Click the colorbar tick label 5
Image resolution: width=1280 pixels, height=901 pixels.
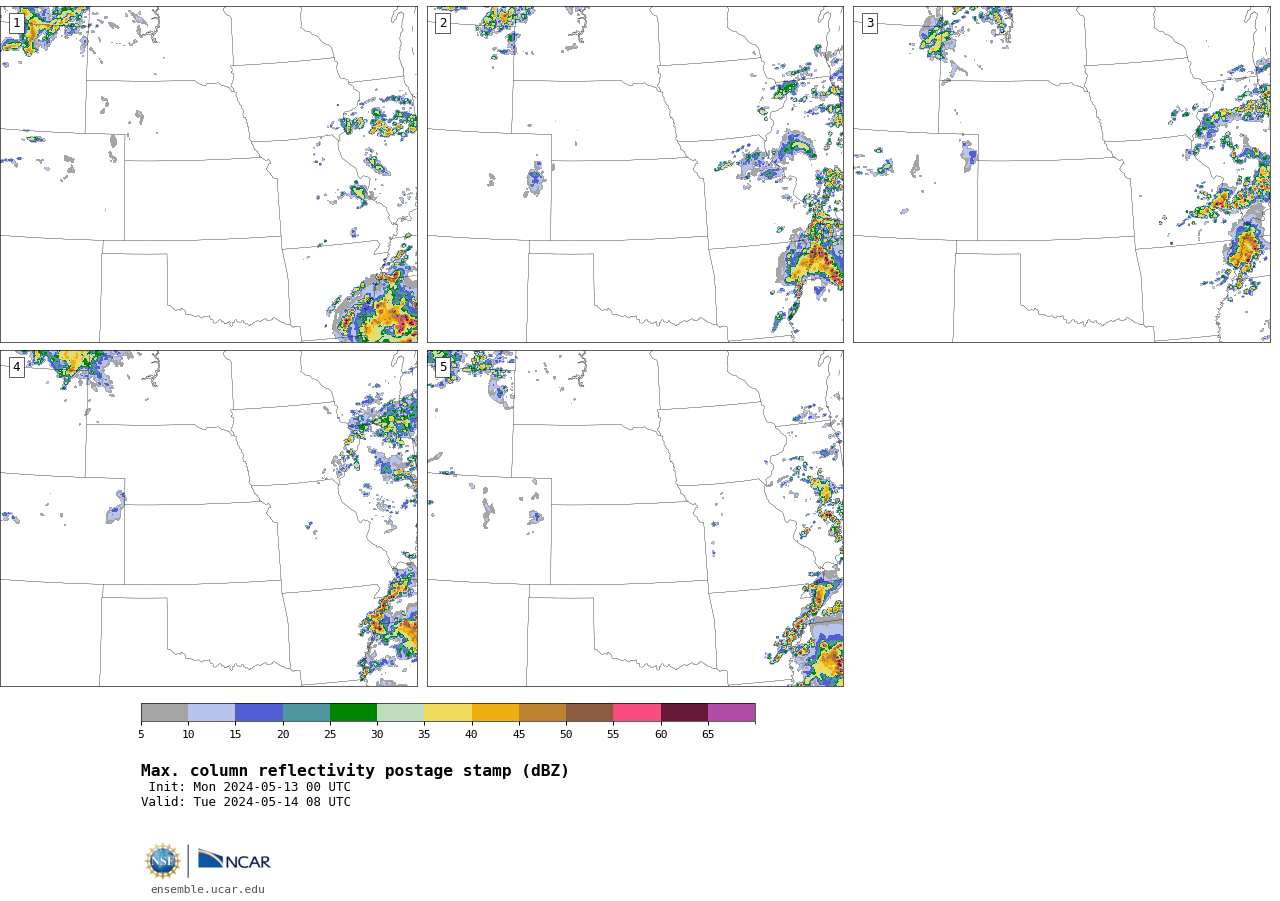pyautogui.click(x=141, y=735)
